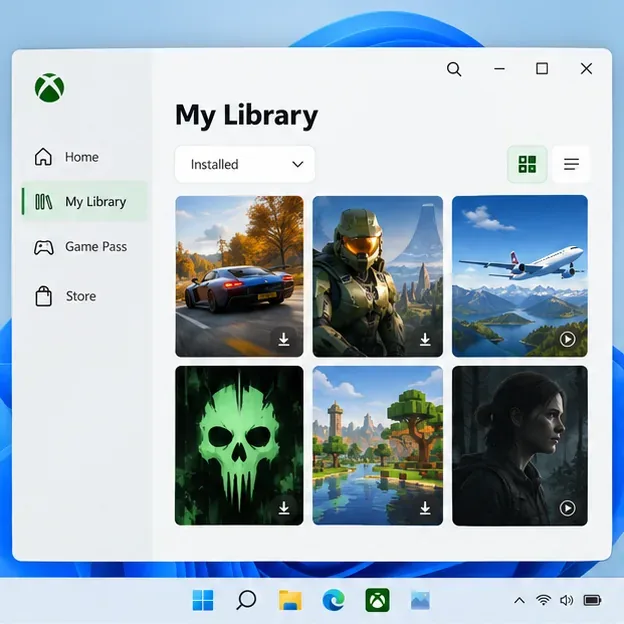
Task: Minimize the Xbox window
Action: coord(499,69)
